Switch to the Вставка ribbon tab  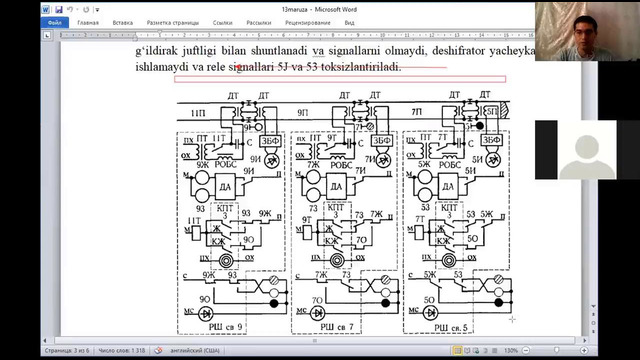[x=122, y=23]
